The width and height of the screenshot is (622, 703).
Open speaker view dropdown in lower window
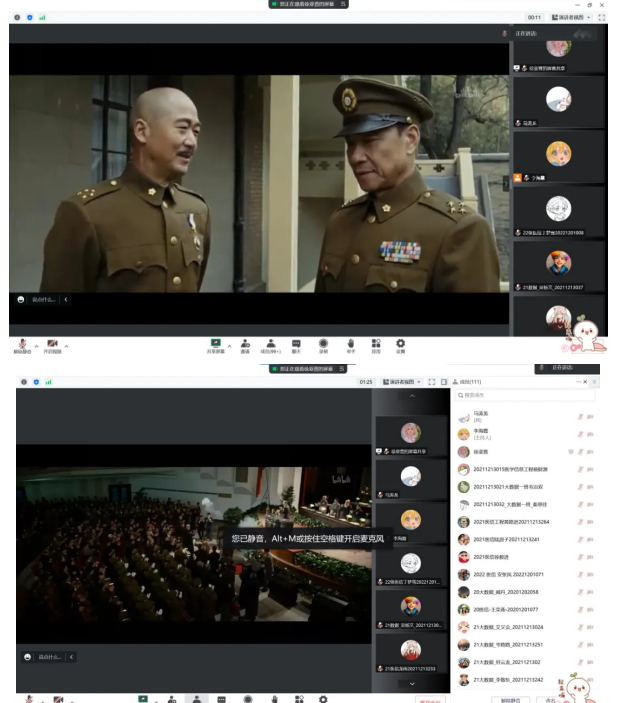click(x=402, y=382)
